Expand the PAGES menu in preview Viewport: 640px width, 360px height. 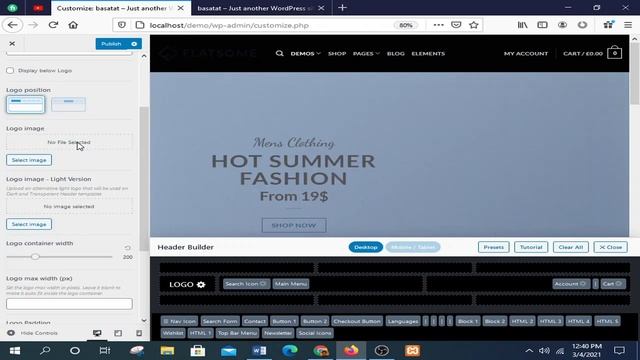[366, 53]
